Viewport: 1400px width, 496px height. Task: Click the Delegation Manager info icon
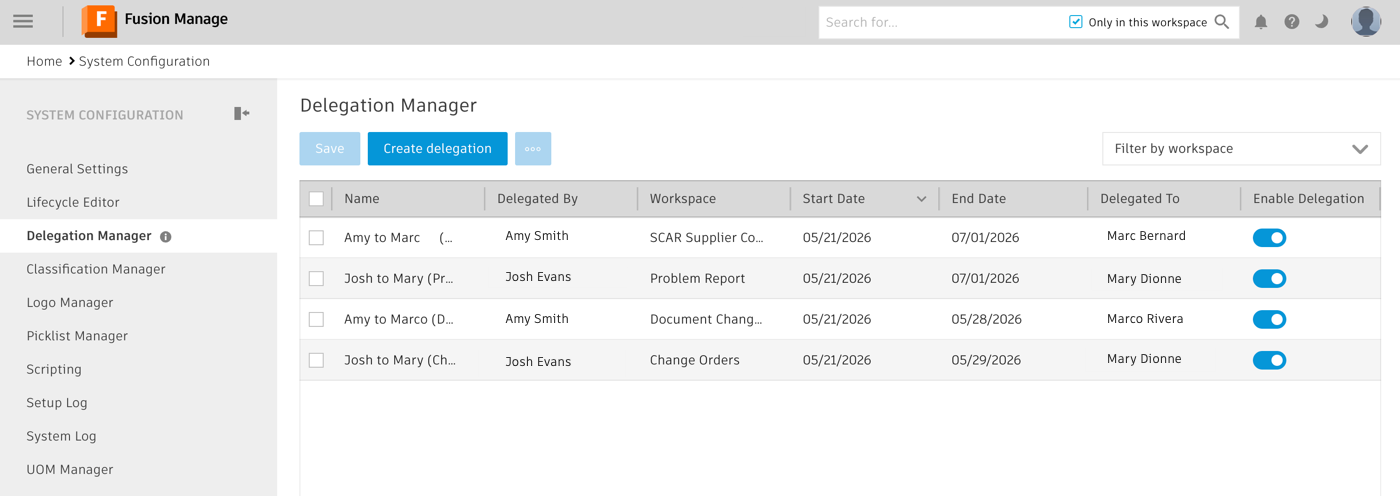pyautogui.click(x=166, y=237)
